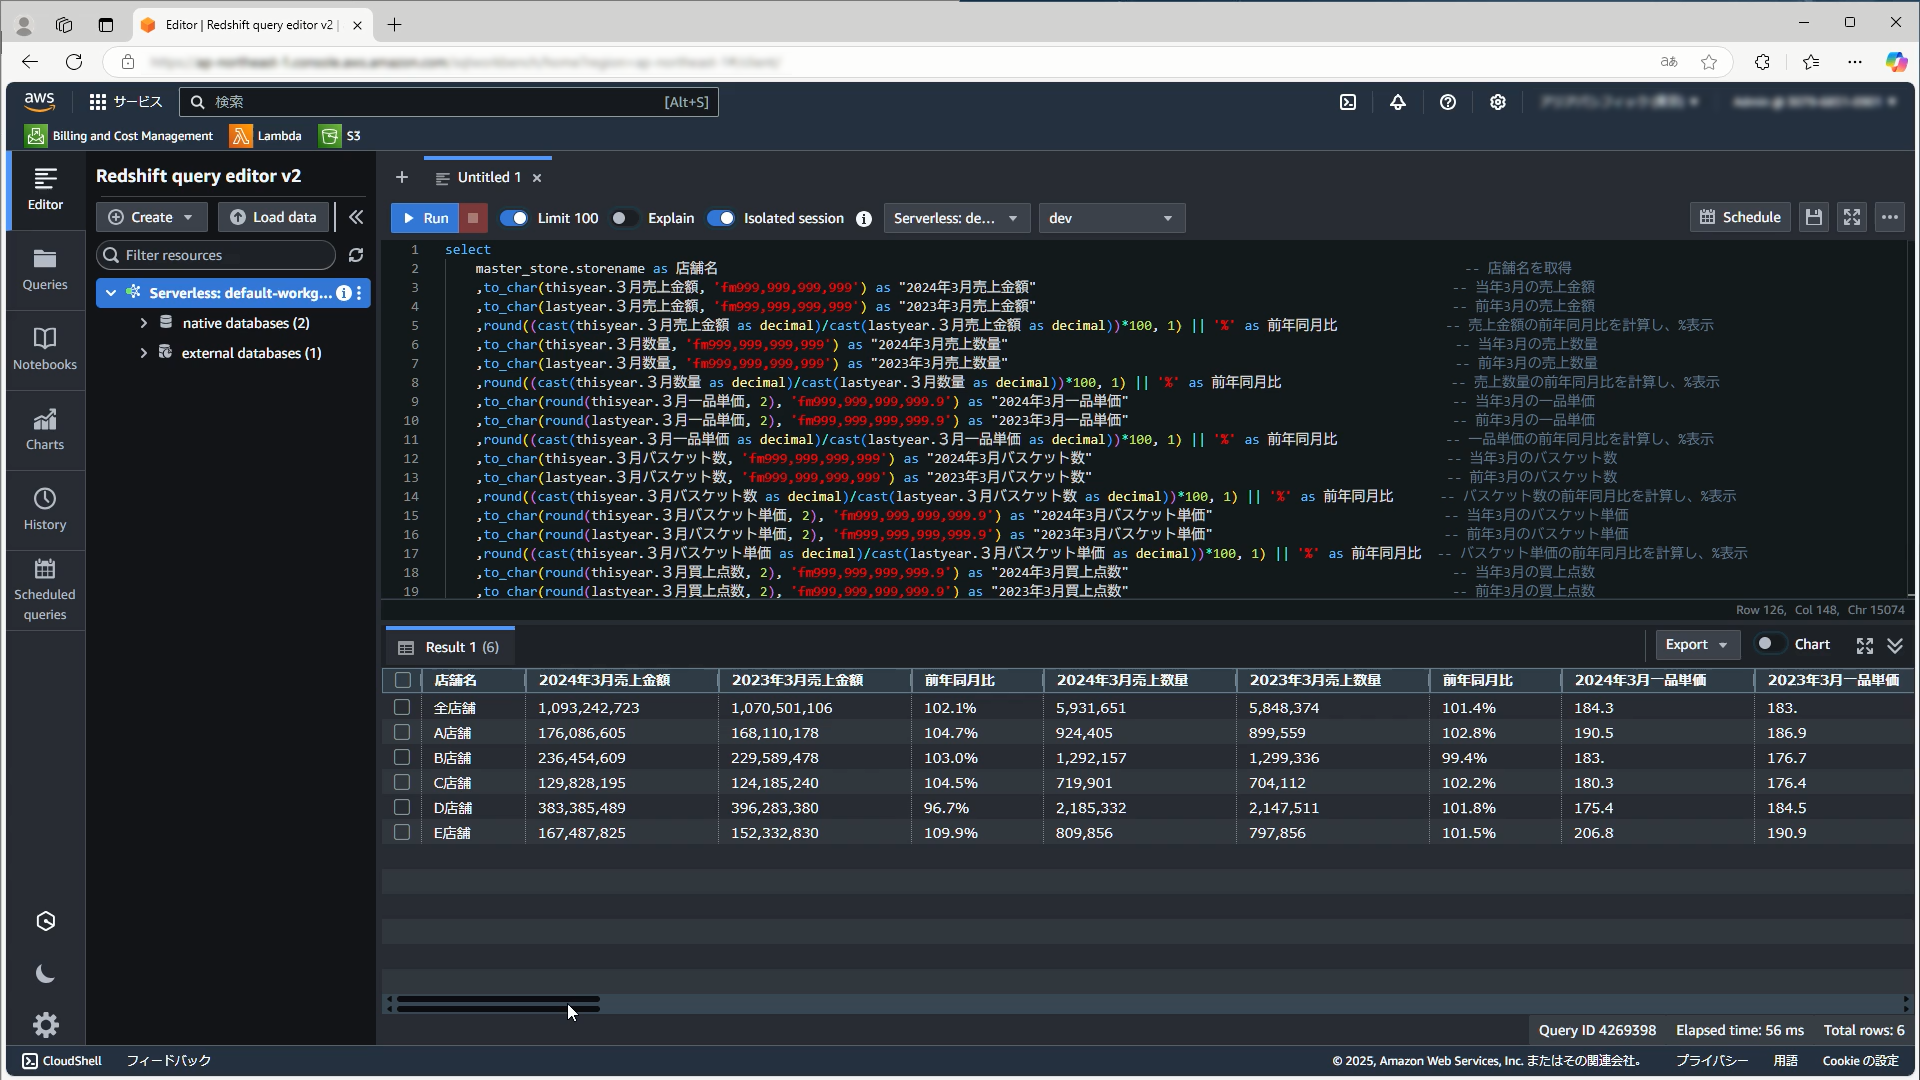Viewport: 1920px width, 1080px height.
Task: Save the query with disk icon
Action: pyautogui.click(x=1814, y=217)
